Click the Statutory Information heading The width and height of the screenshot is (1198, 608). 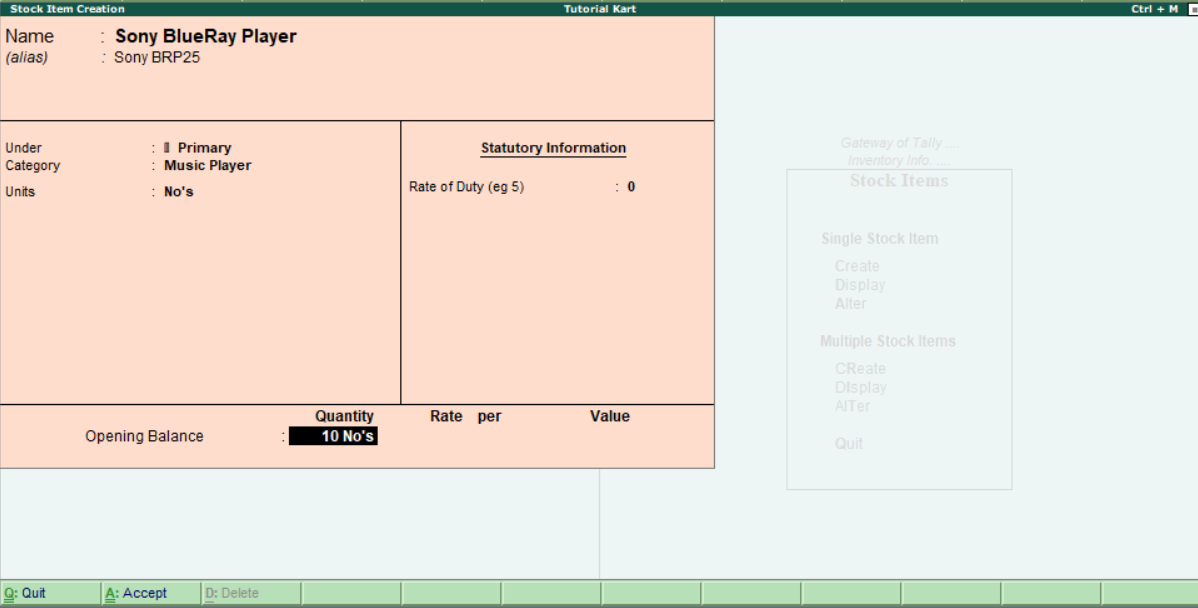pos(553,148)
